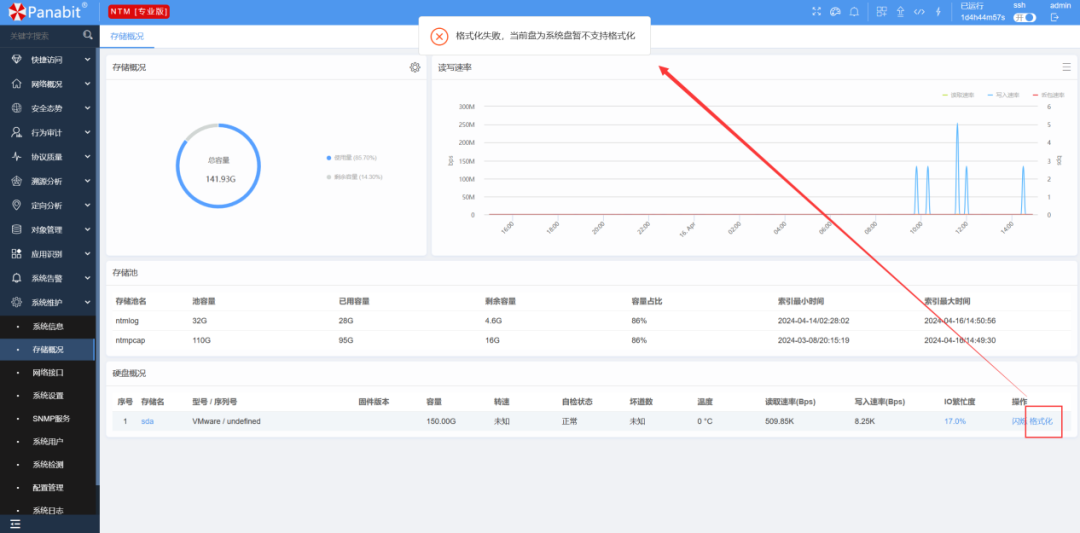Expand the 对象管理 chevron
The height and width of the screenshot is (533, 1080).
coord(87,229)
